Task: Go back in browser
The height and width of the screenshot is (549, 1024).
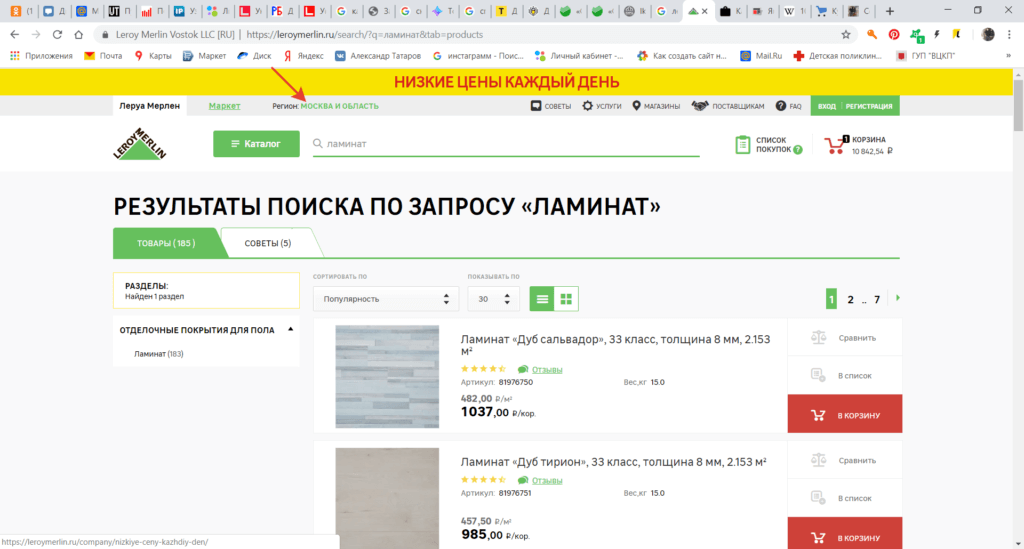Action: pyautogui.click(x=15, y=35)
